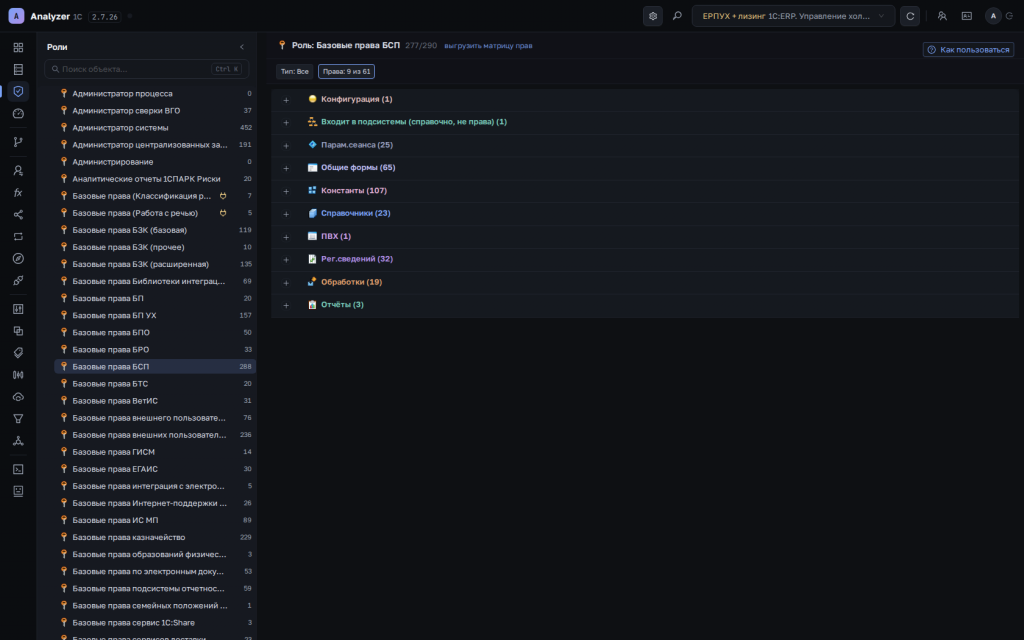The image size is (1024, 640).
Task: Open the grid dashboard icon in the sidebar
Action: (18, 48)
